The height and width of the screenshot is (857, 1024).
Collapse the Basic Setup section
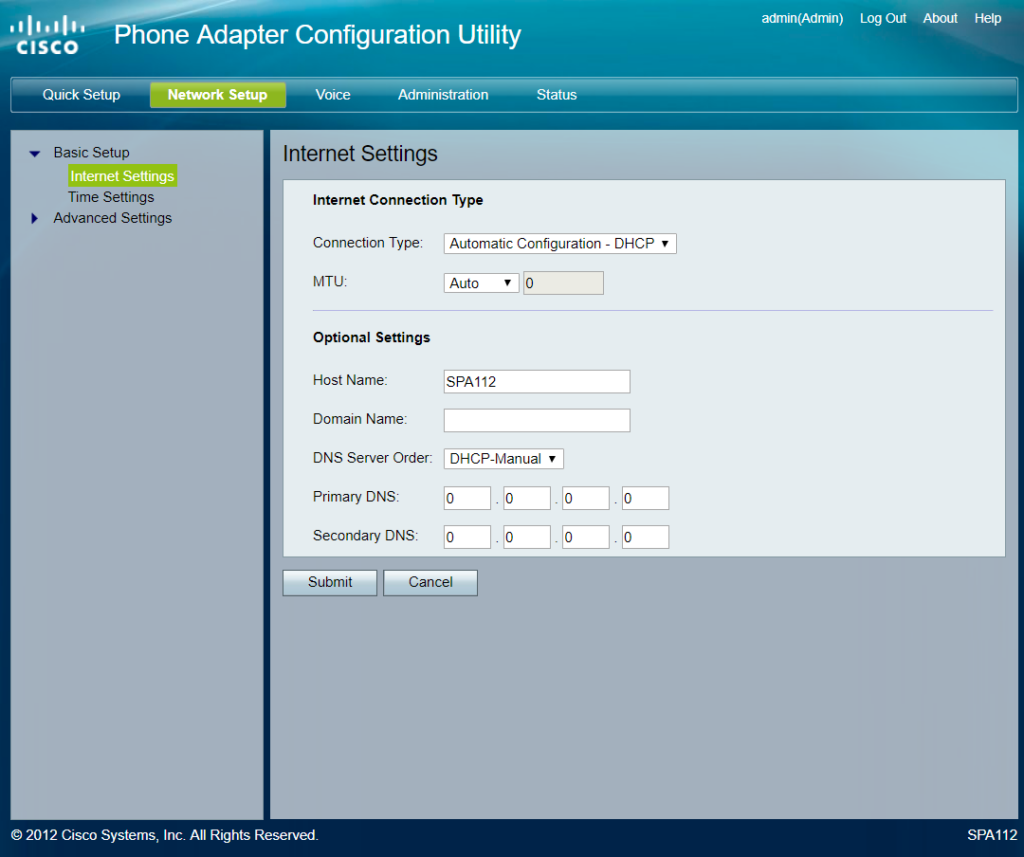(x=34, y=152)
